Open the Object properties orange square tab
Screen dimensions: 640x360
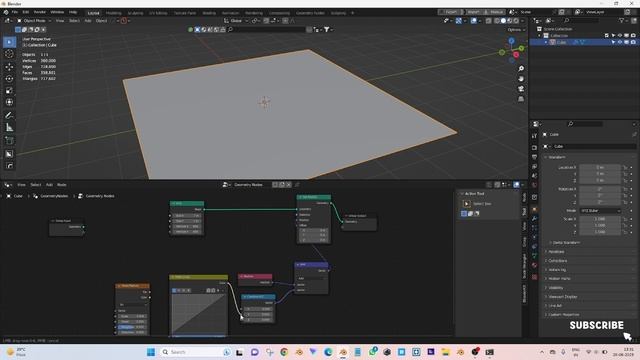[534, 209]
